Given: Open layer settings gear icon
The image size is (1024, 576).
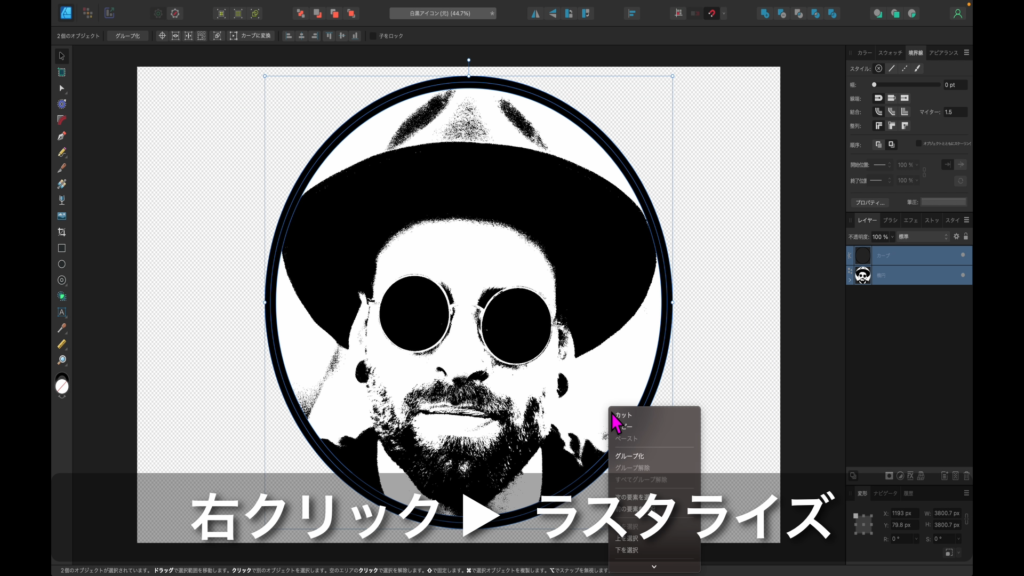Looking at the screenshot, I should point(956,236).
